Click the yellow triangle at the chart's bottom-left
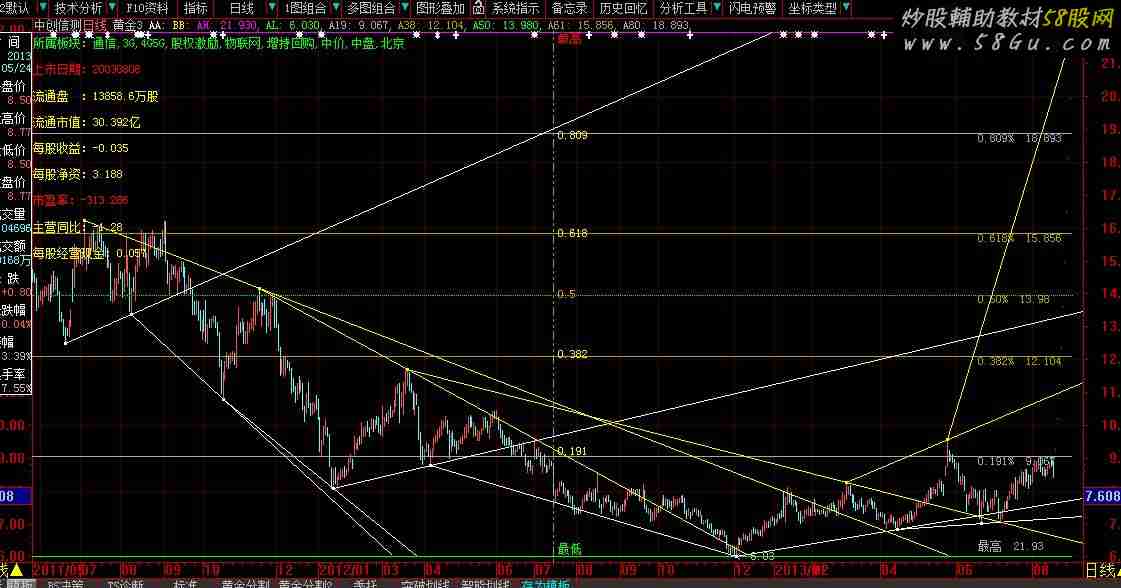Screen dimensions: 1121x588 click(x=16, y=569)
